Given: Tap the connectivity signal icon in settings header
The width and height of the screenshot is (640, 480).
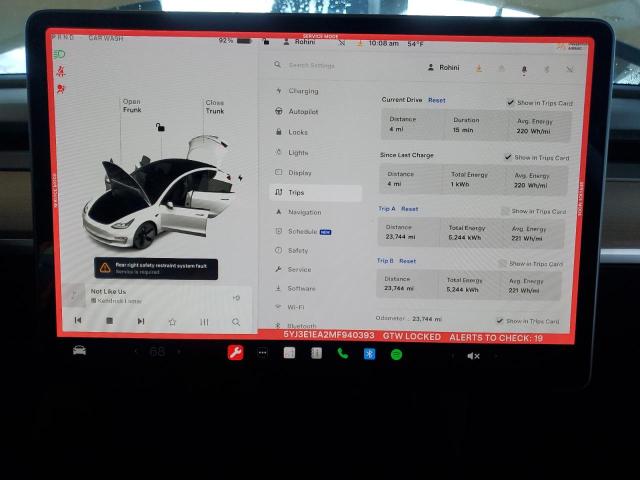Looking at the screenshot, I should tap(569, 69).
